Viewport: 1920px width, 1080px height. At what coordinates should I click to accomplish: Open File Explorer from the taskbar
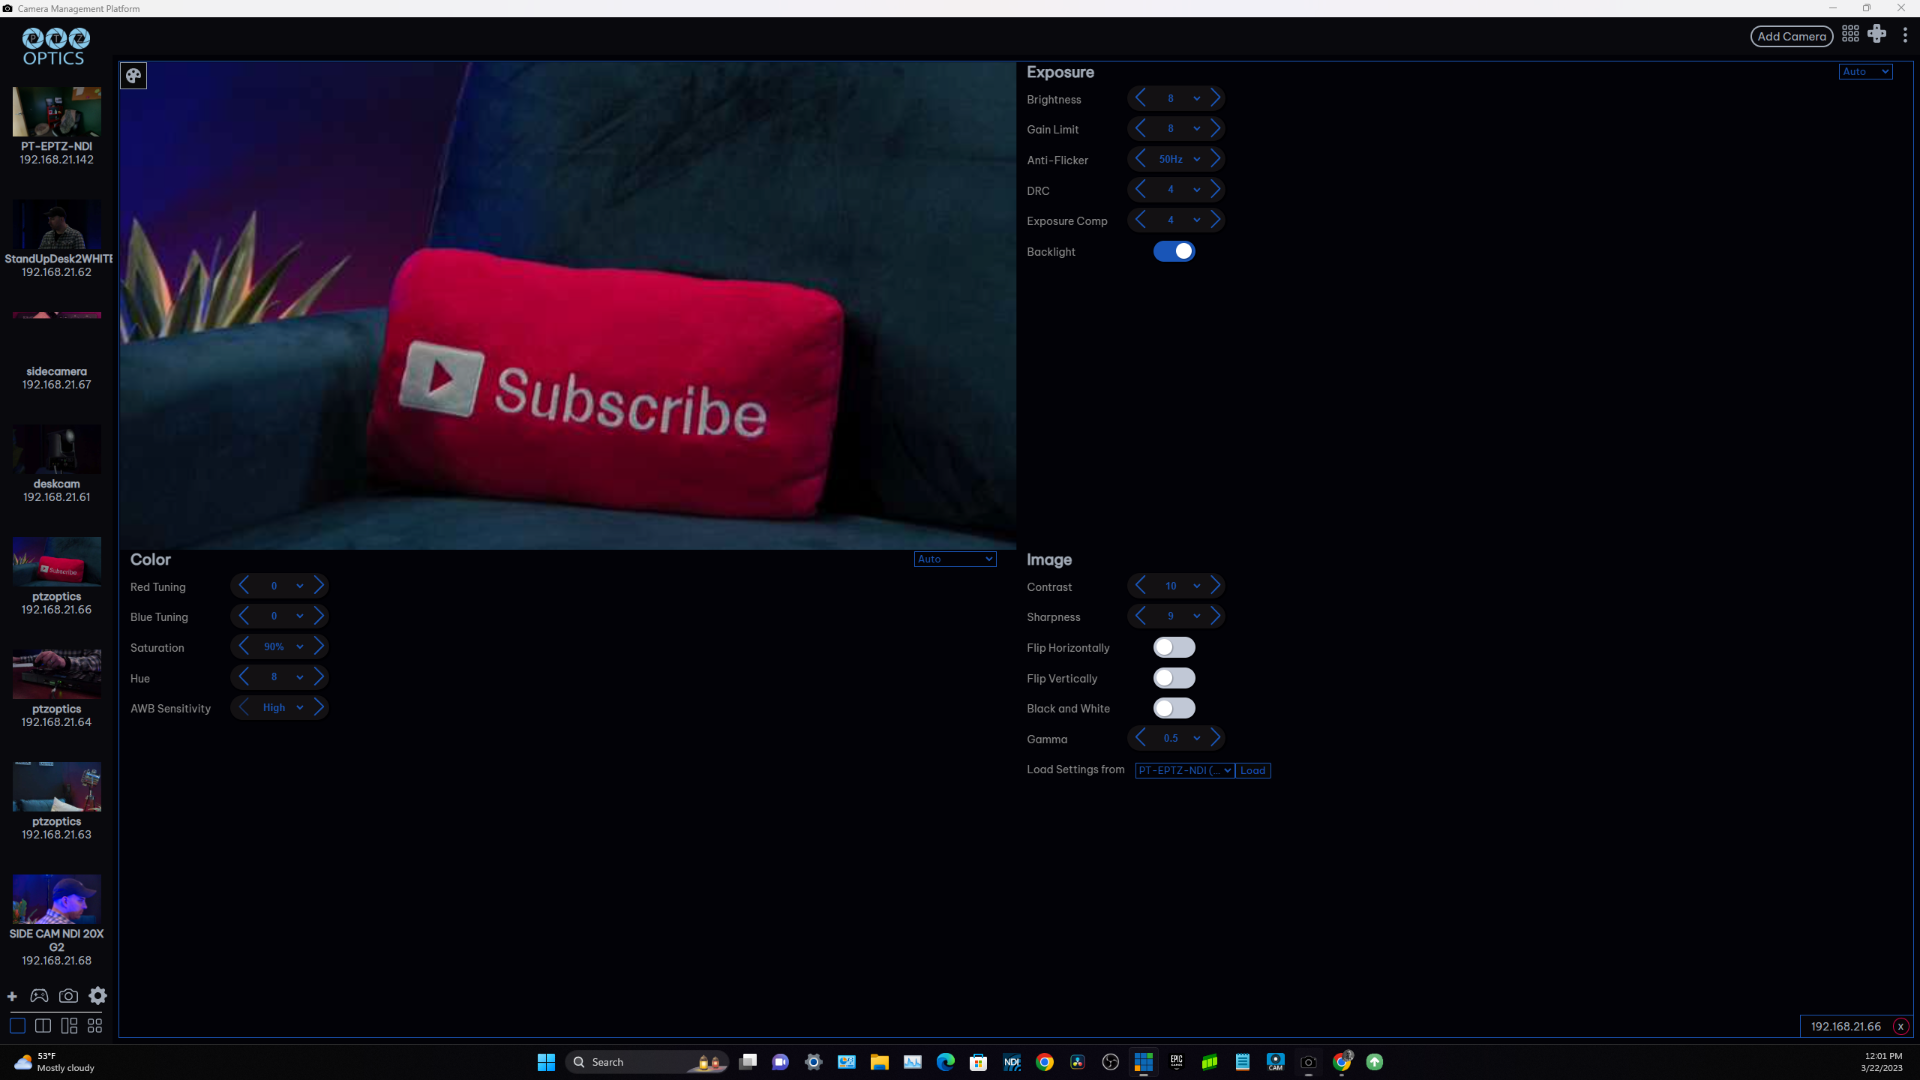pos(879,1062)
